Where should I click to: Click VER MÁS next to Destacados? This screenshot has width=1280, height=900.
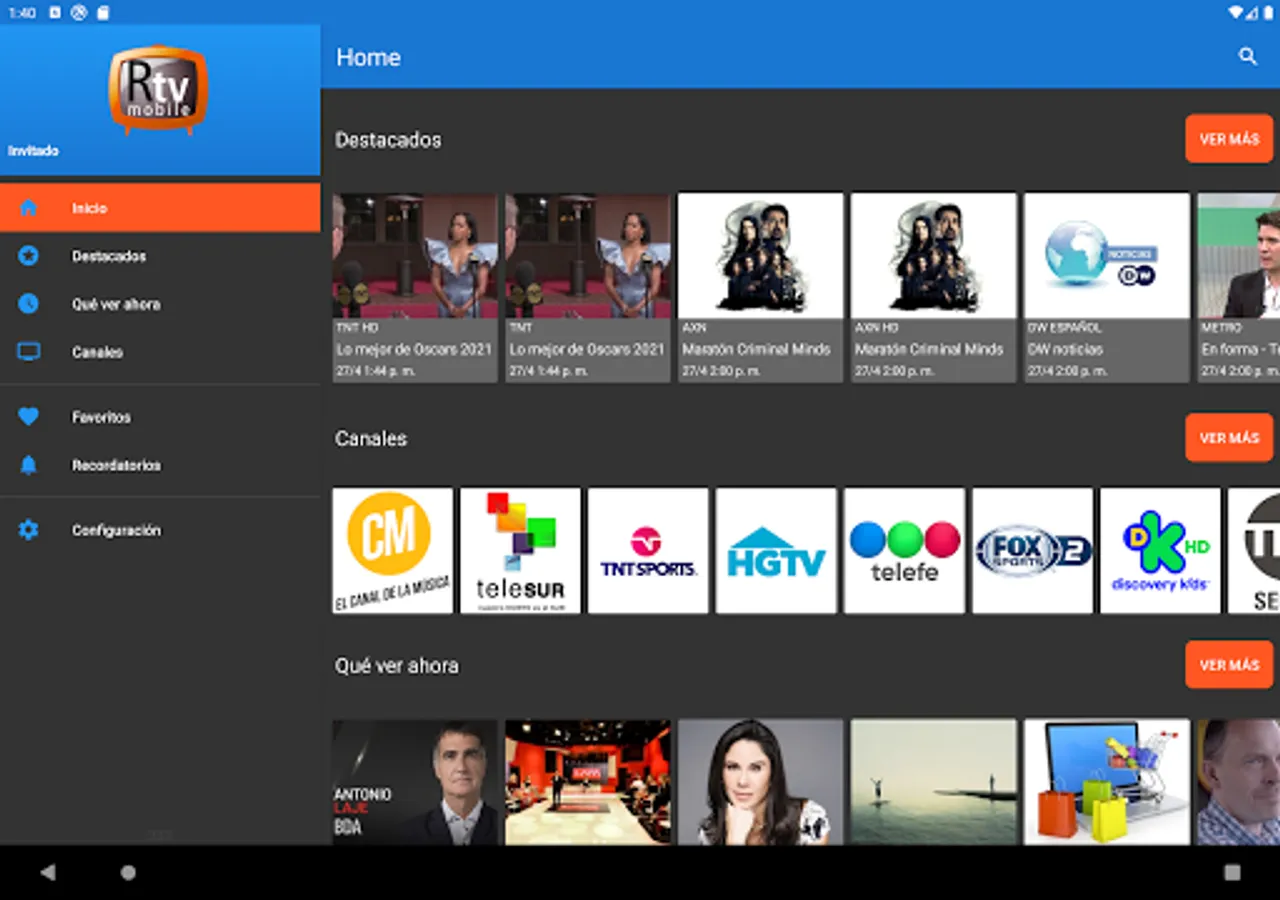tap(1229, 139)
